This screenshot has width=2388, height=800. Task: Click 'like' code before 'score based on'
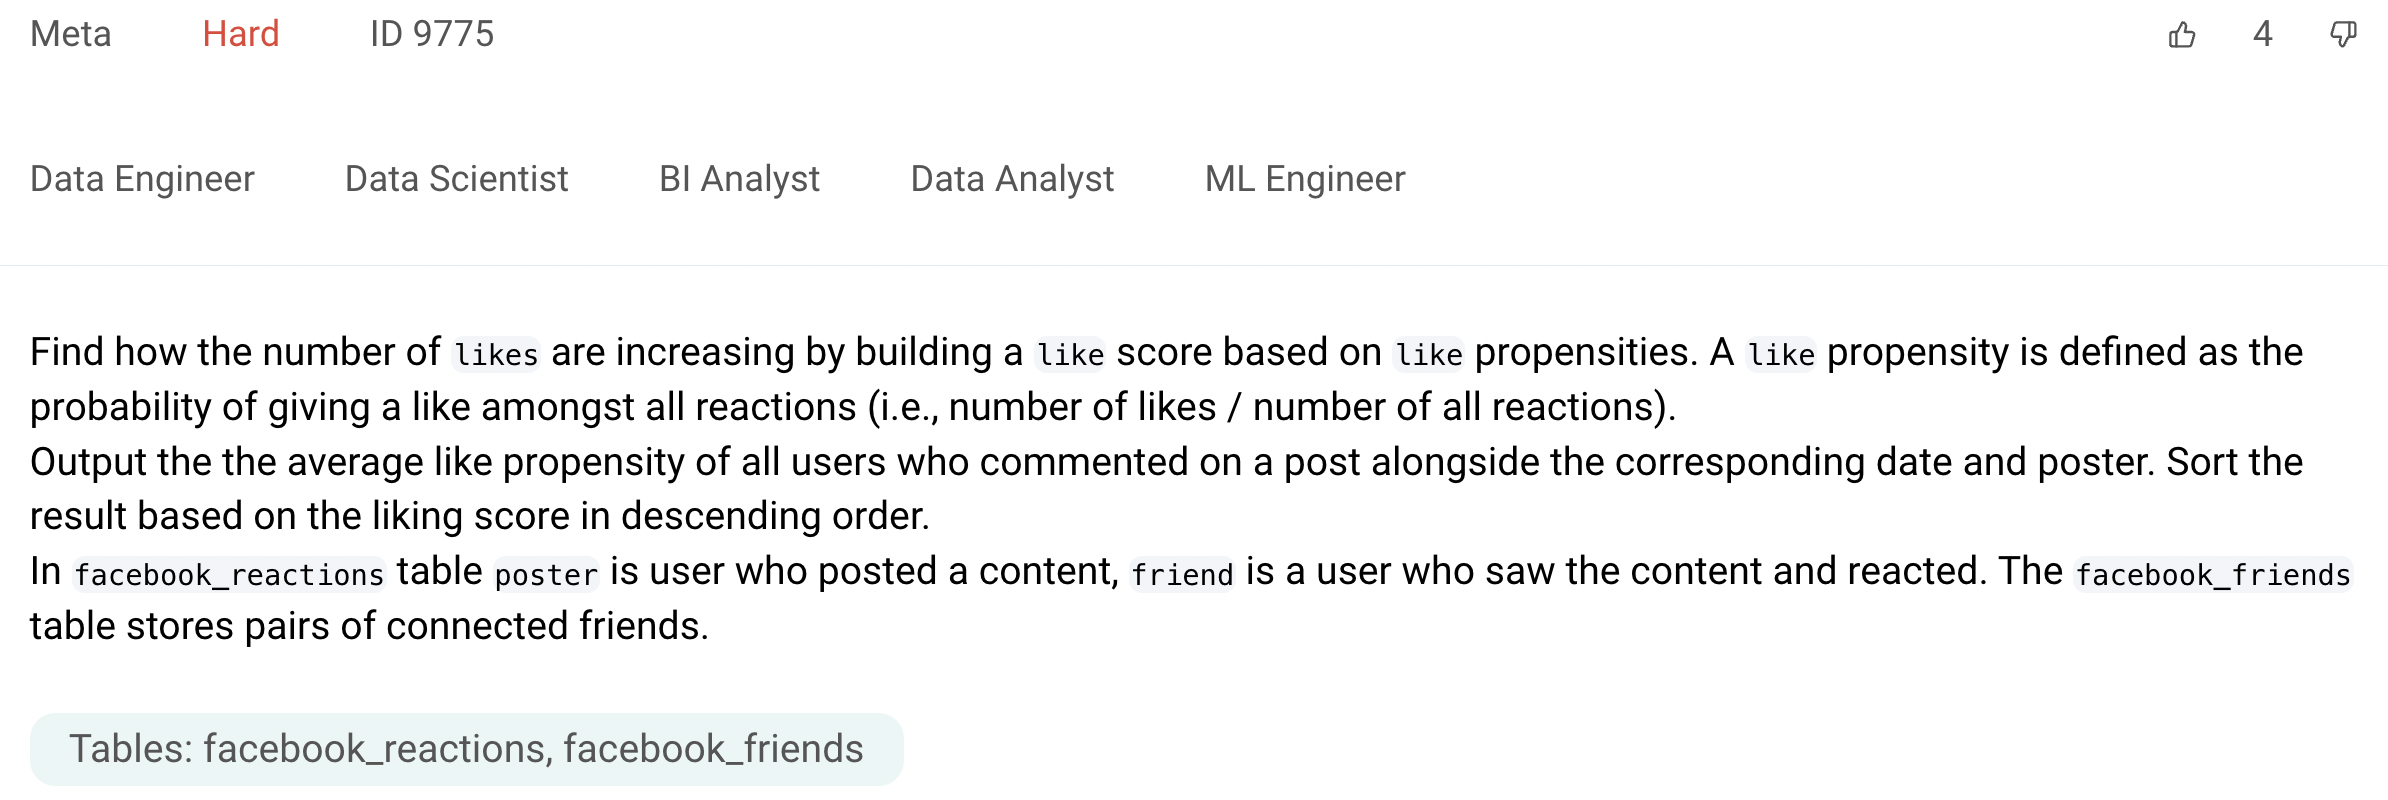pyautogui.click(x=1070, y=355)
